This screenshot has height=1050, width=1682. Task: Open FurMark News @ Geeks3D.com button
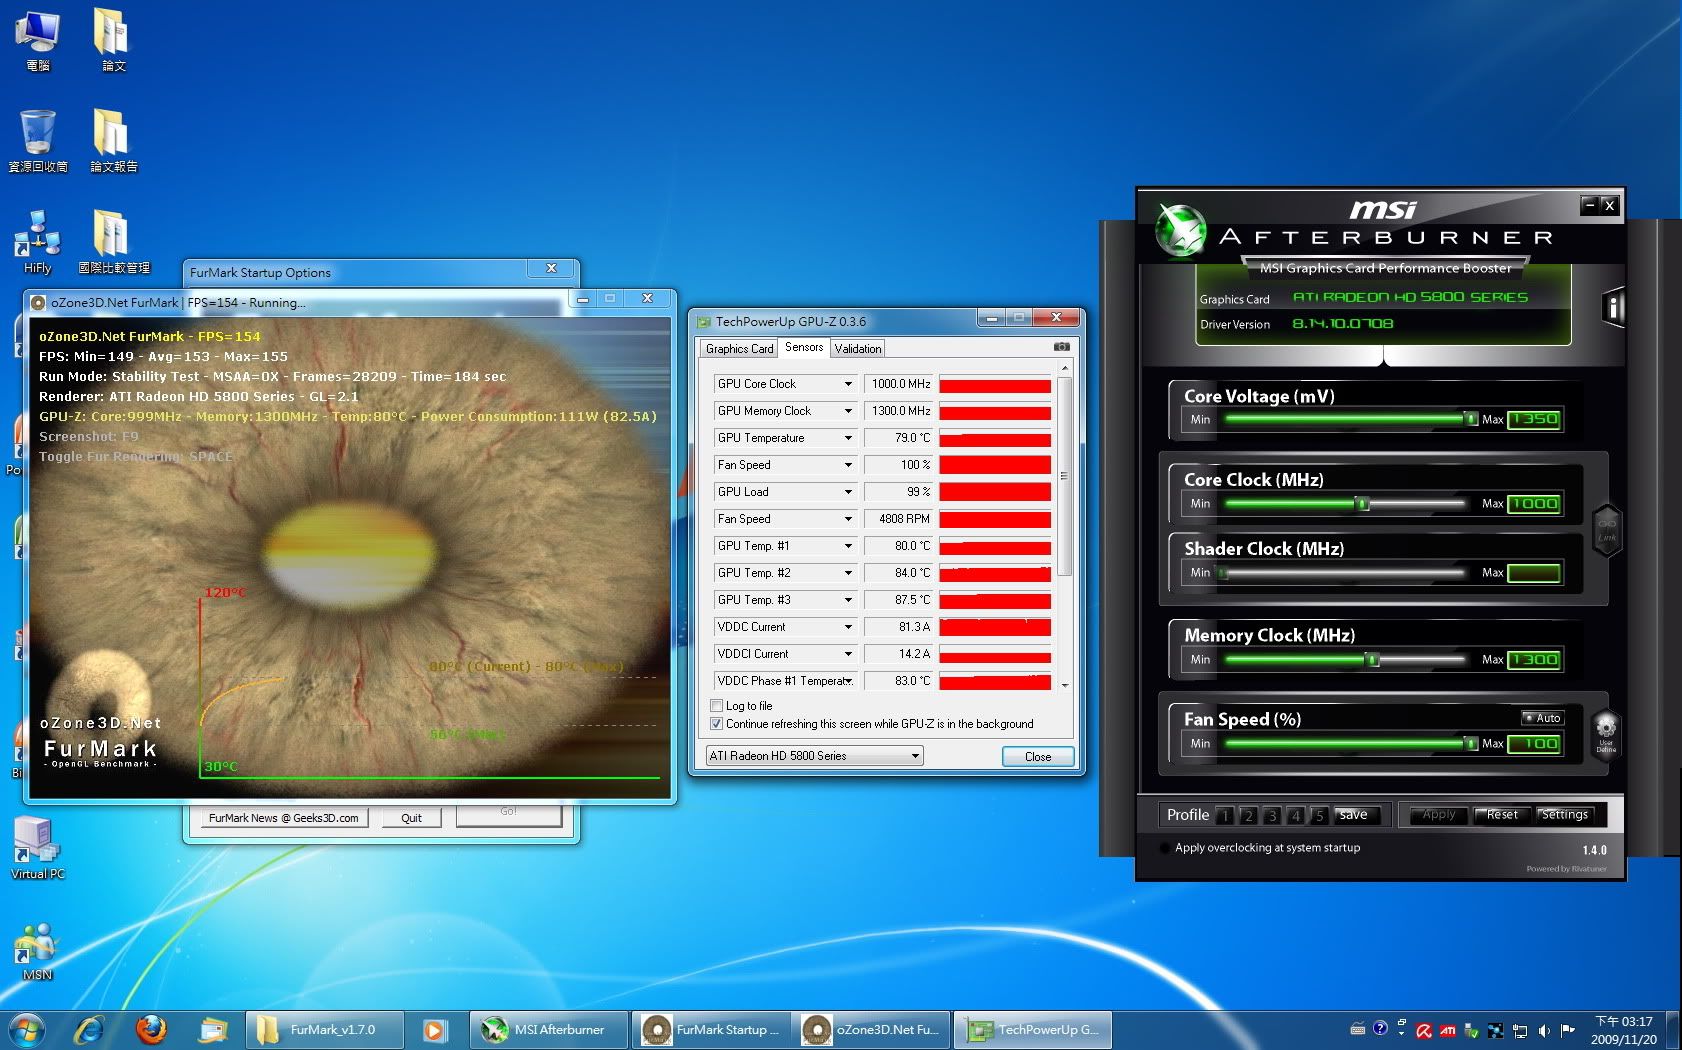tap(283, 818)
